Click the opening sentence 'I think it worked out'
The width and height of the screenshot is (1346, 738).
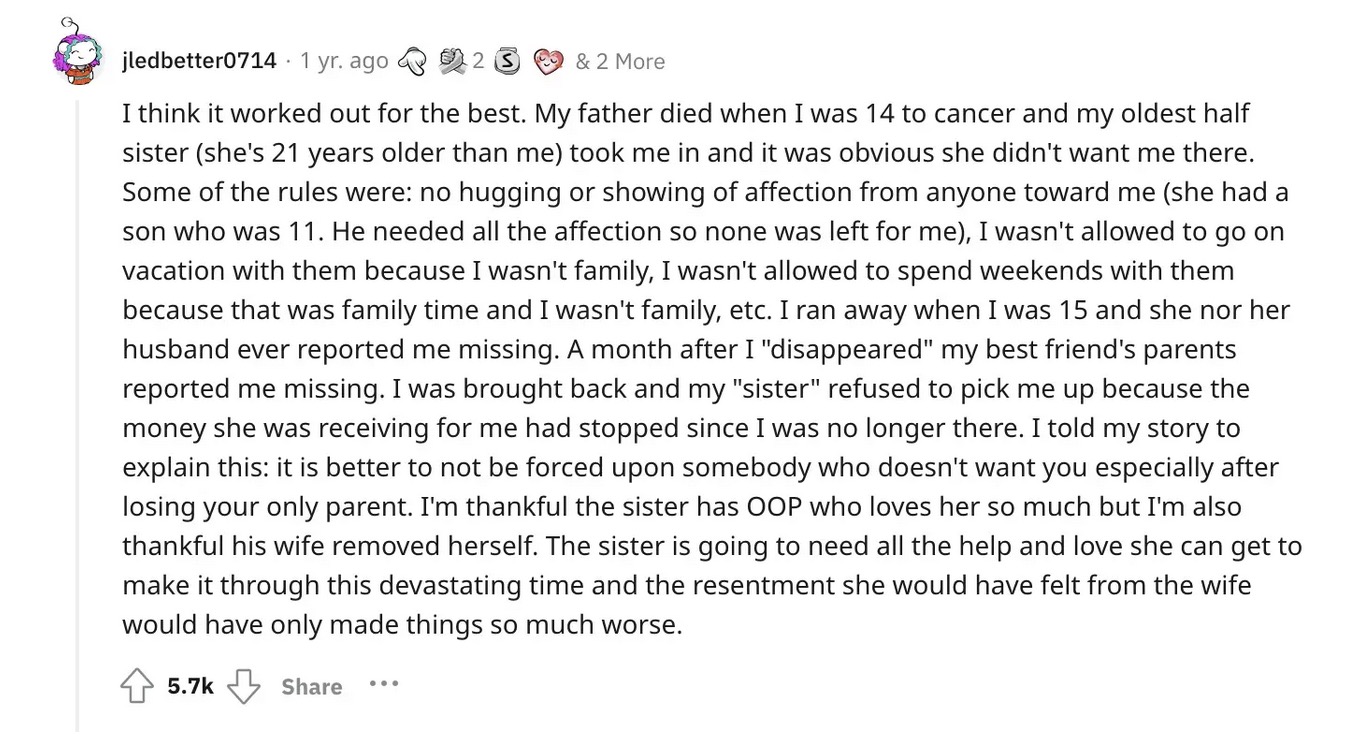click(228, 114)
